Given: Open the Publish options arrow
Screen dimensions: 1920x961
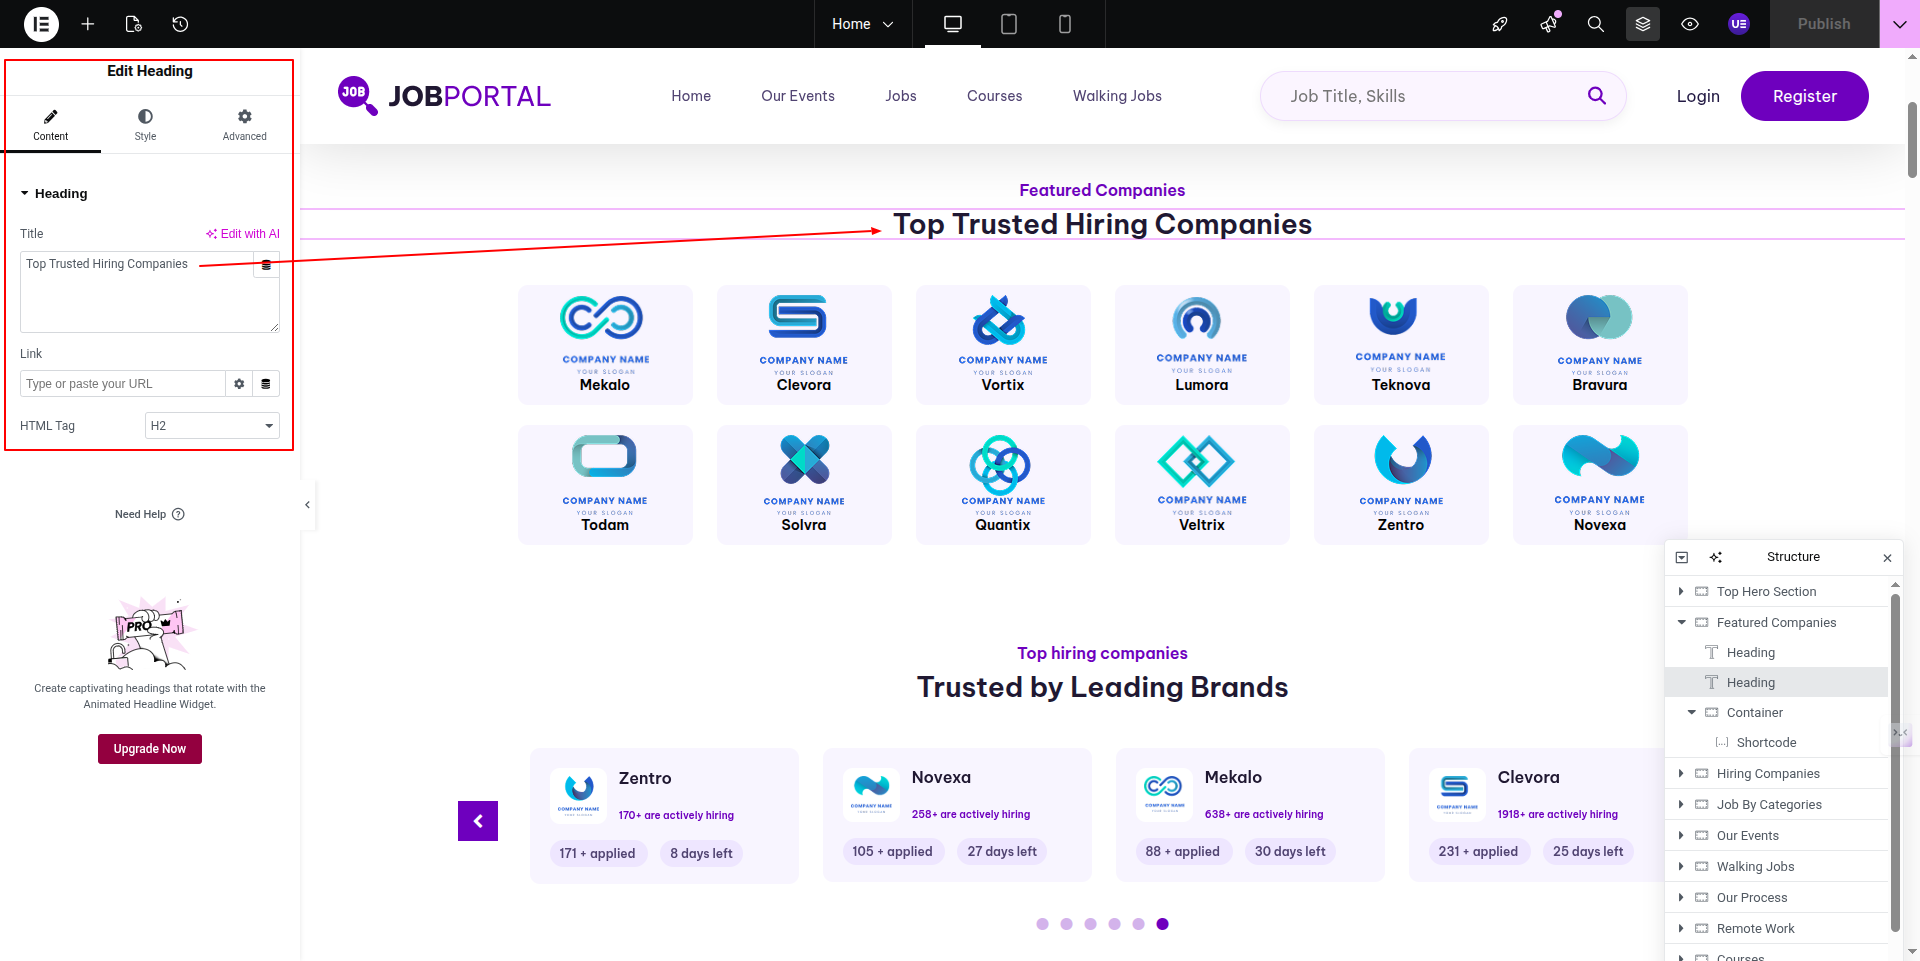Looking at the screenshot, I should [x=1899, y=24].
